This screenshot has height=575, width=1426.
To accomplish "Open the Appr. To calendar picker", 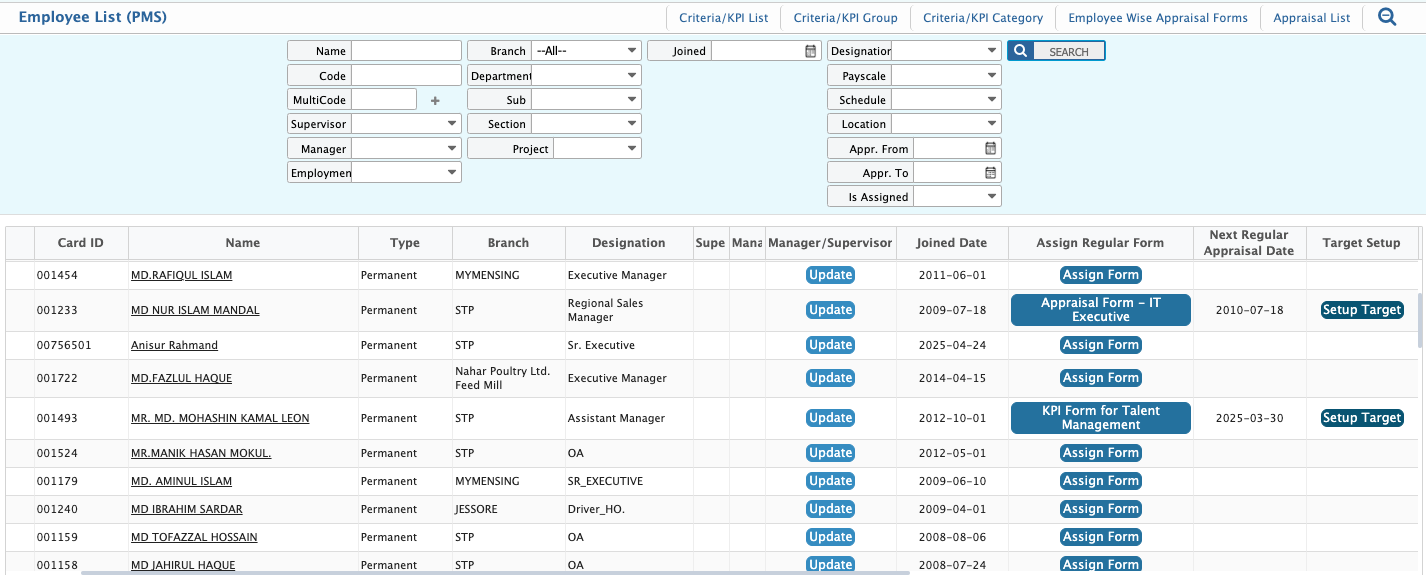I will point(991,172).
